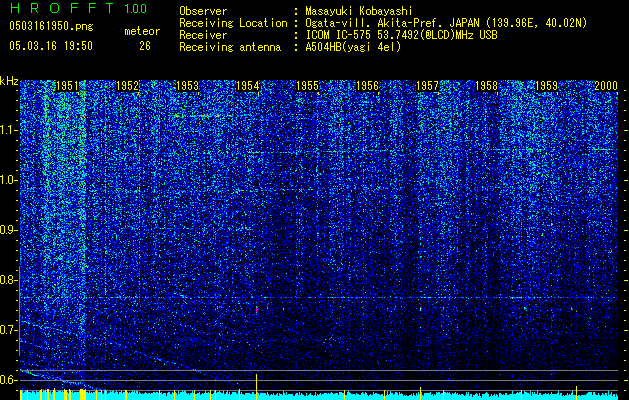The image size is (629, 400).
Task: Click the HROFFT title text
Action: pos(62,8)
